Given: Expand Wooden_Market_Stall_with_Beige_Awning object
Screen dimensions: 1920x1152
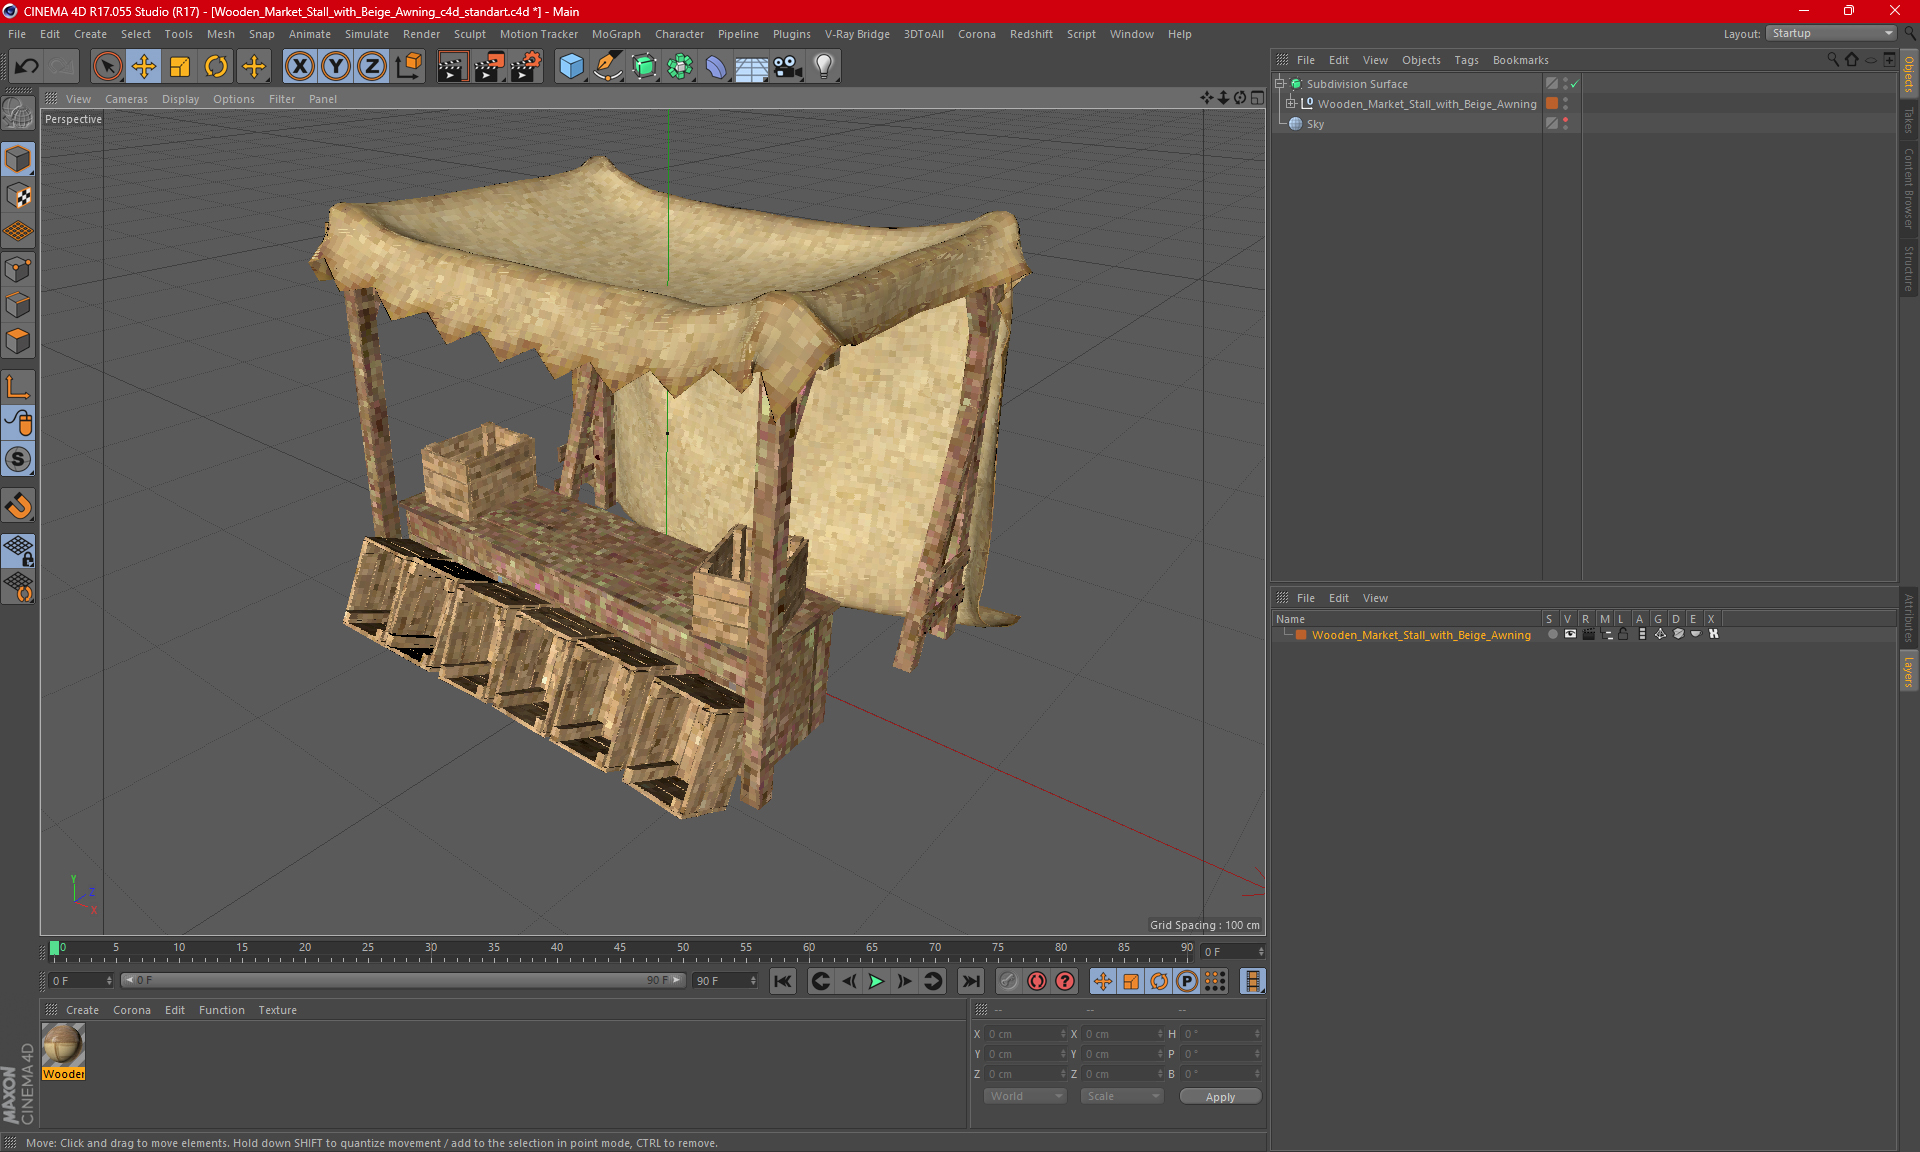Looking at the screenshot, I should [x=1291, y=104].
